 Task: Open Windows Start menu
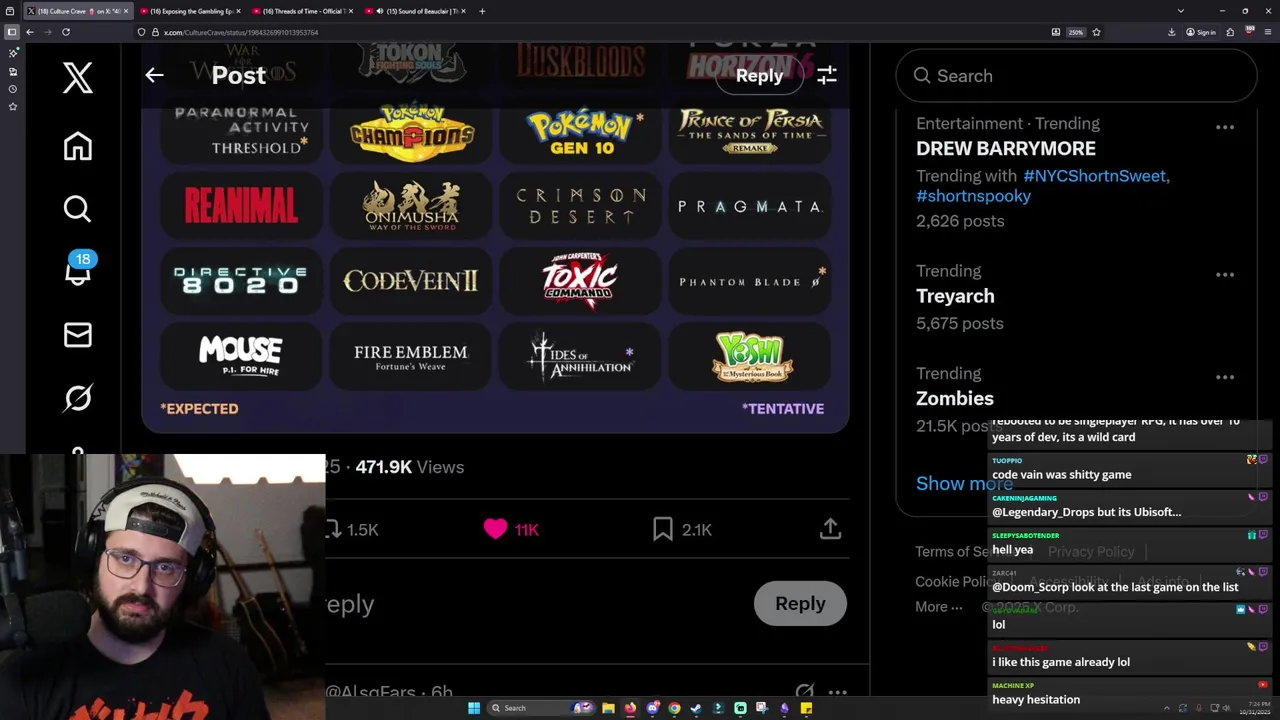pyautogui.click(x=474, y=708)
